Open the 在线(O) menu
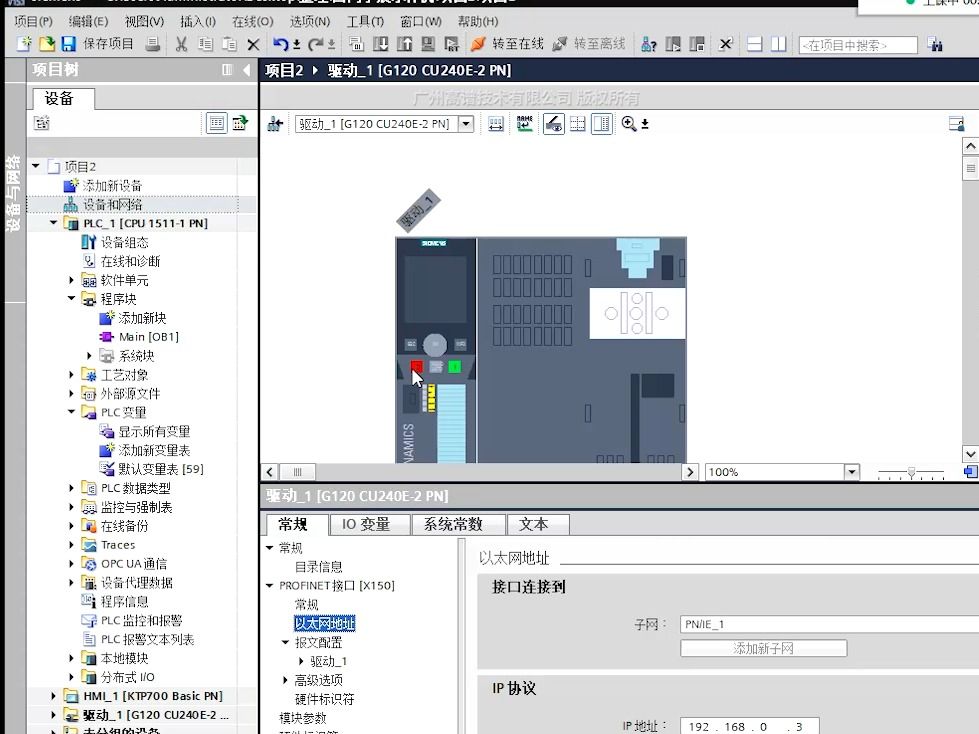 click(x=253, y=21)
